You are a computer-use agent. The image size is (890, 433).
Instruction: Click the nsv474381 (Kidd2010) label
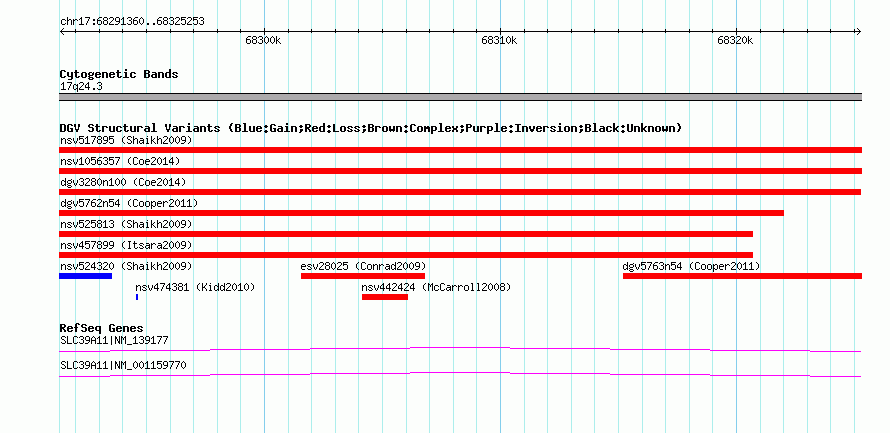coord(195,288)
